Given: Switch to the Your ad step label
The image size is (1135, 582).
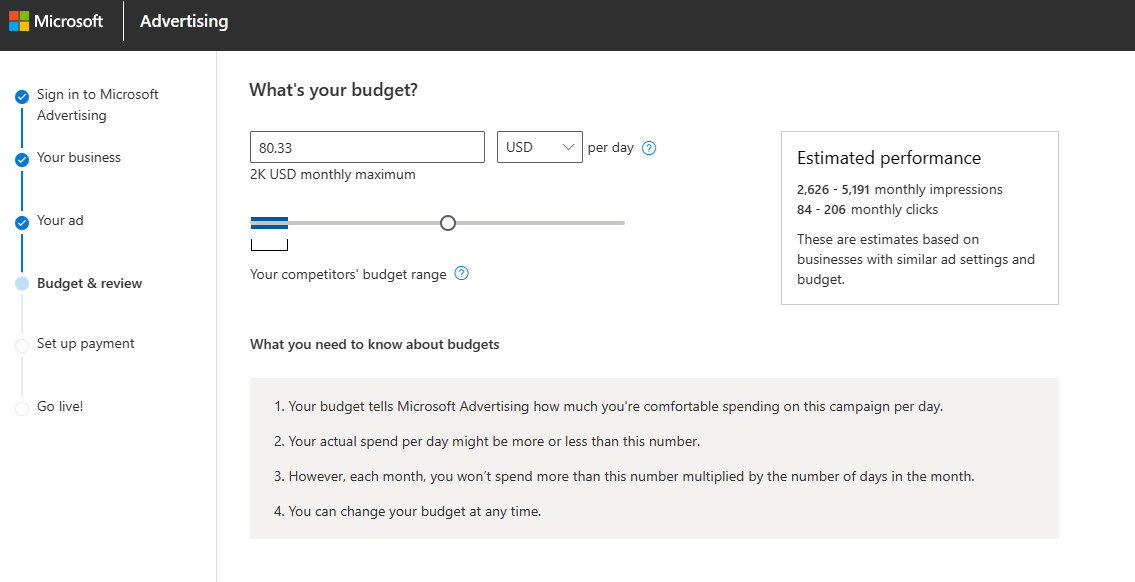Looking at the screenshot, I should click(60, 221).
